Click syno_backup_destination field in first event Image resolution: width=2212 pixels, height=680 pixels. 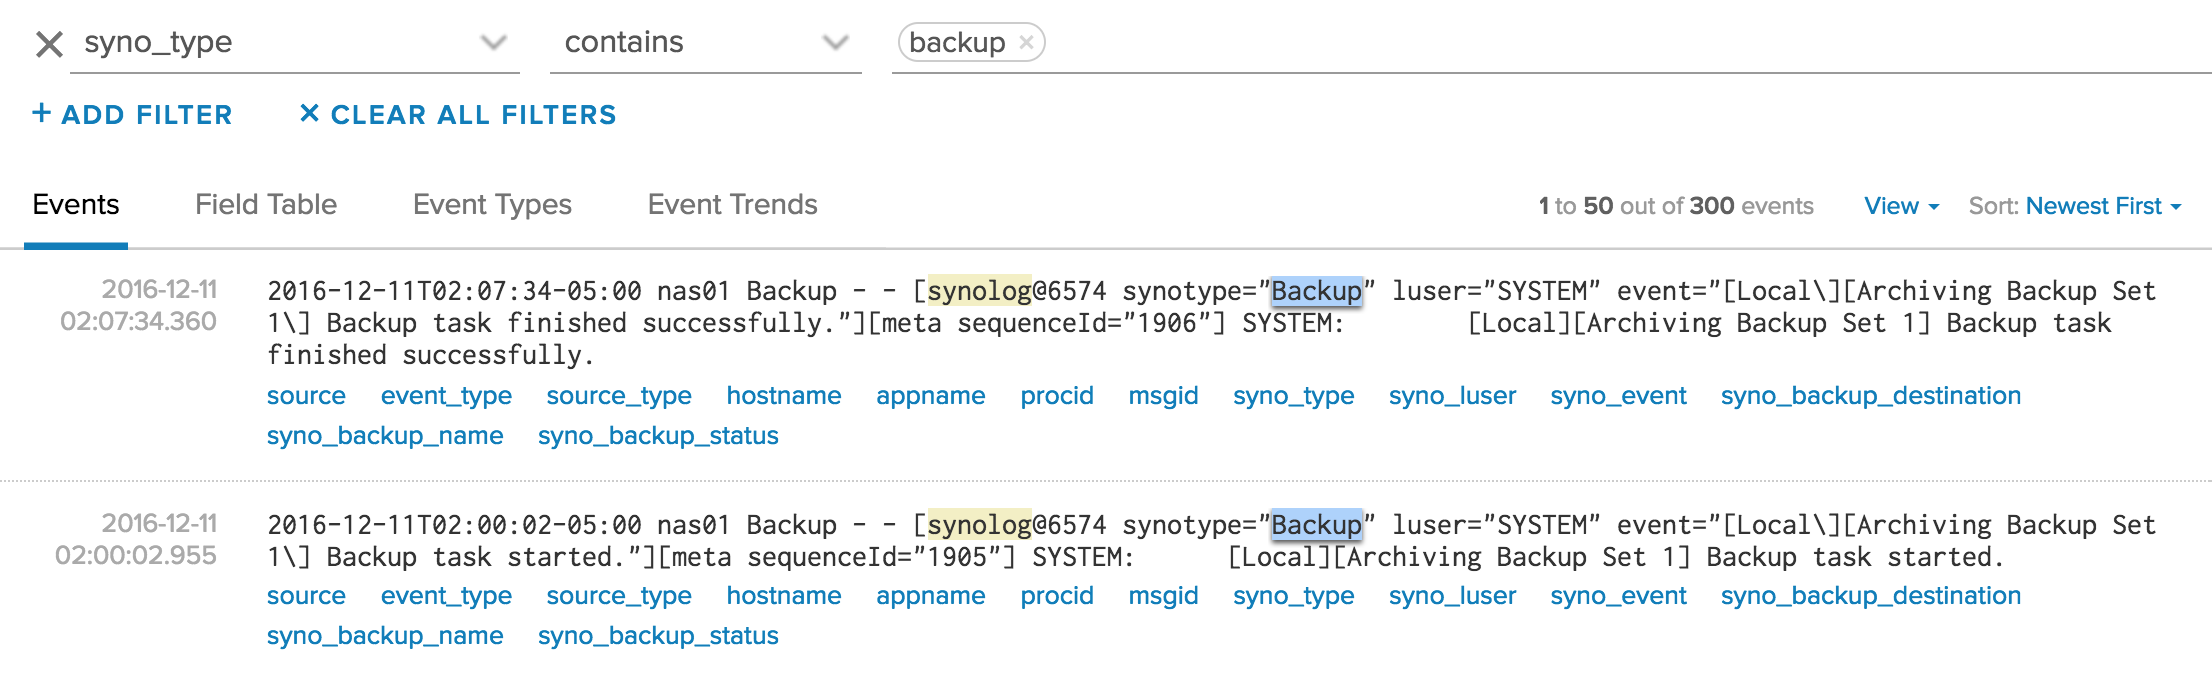(x=1870, y=396)
